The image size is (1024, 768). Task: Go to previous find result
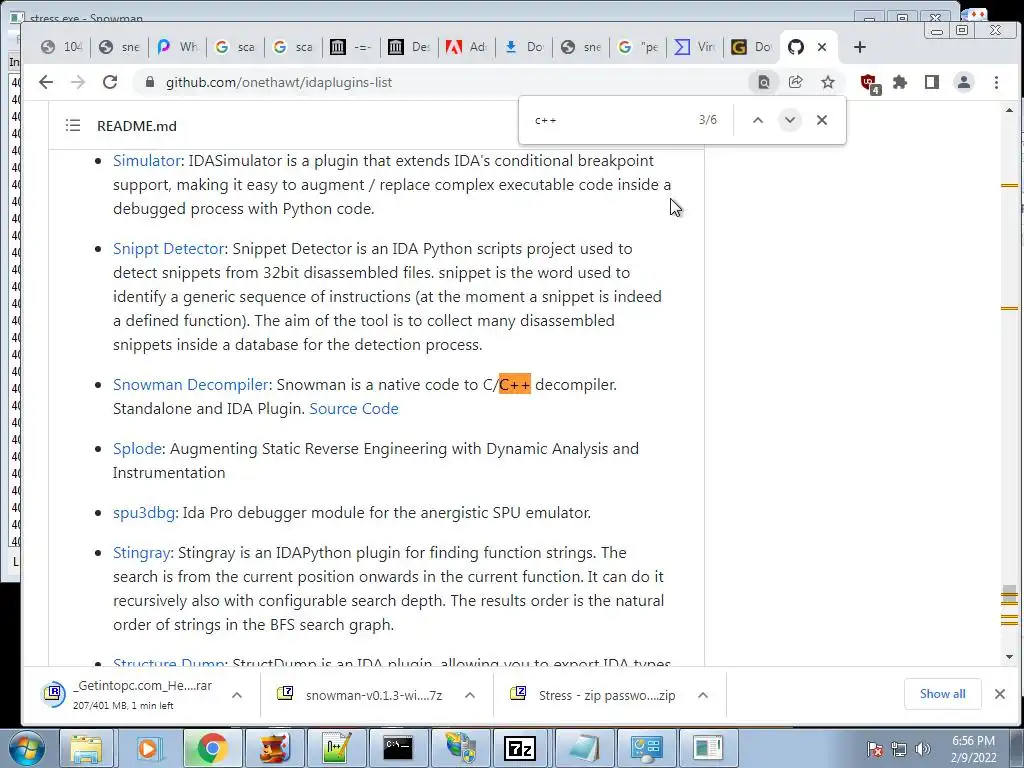[758, 120]
